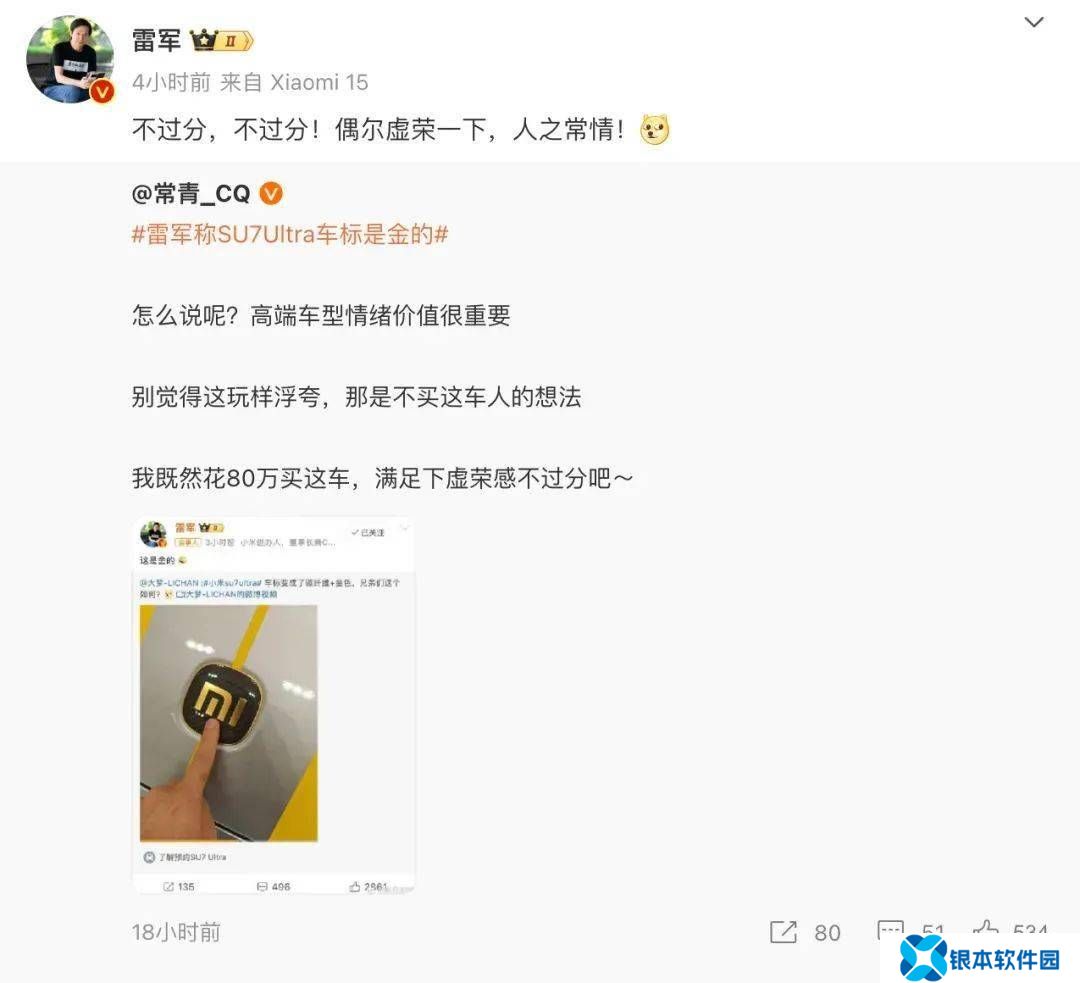Click the 来自 Xiaomi 15 source text
1080x983 pixels.
(294, 83)
